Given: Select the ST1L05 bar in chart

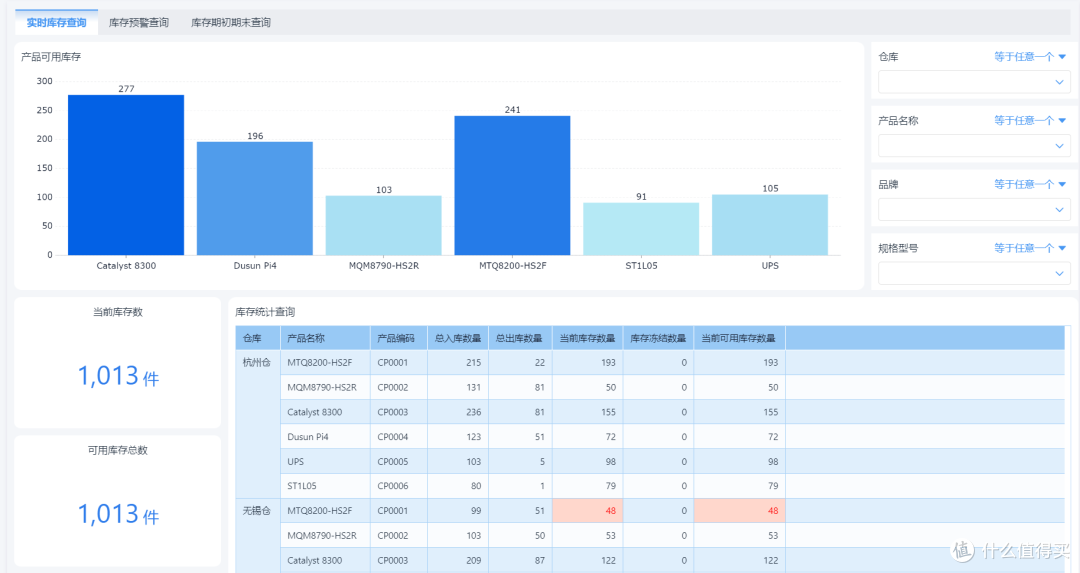Looking at the screenshot, I should 641,229.
